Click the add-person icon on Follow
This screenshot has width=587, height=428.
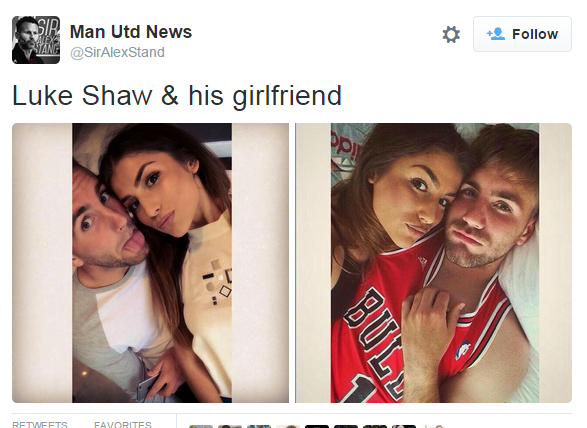point(496,34)
